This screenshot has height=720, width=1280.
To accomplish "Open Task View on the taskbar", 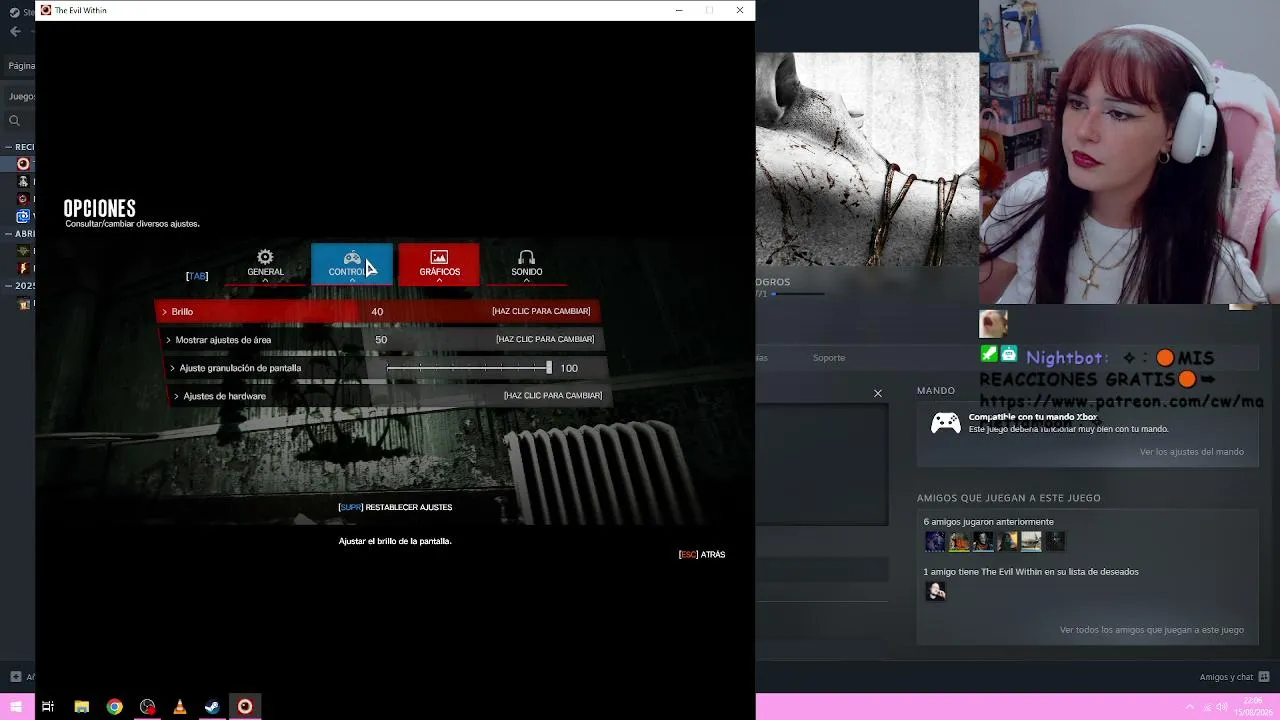I will pos(48,707).
